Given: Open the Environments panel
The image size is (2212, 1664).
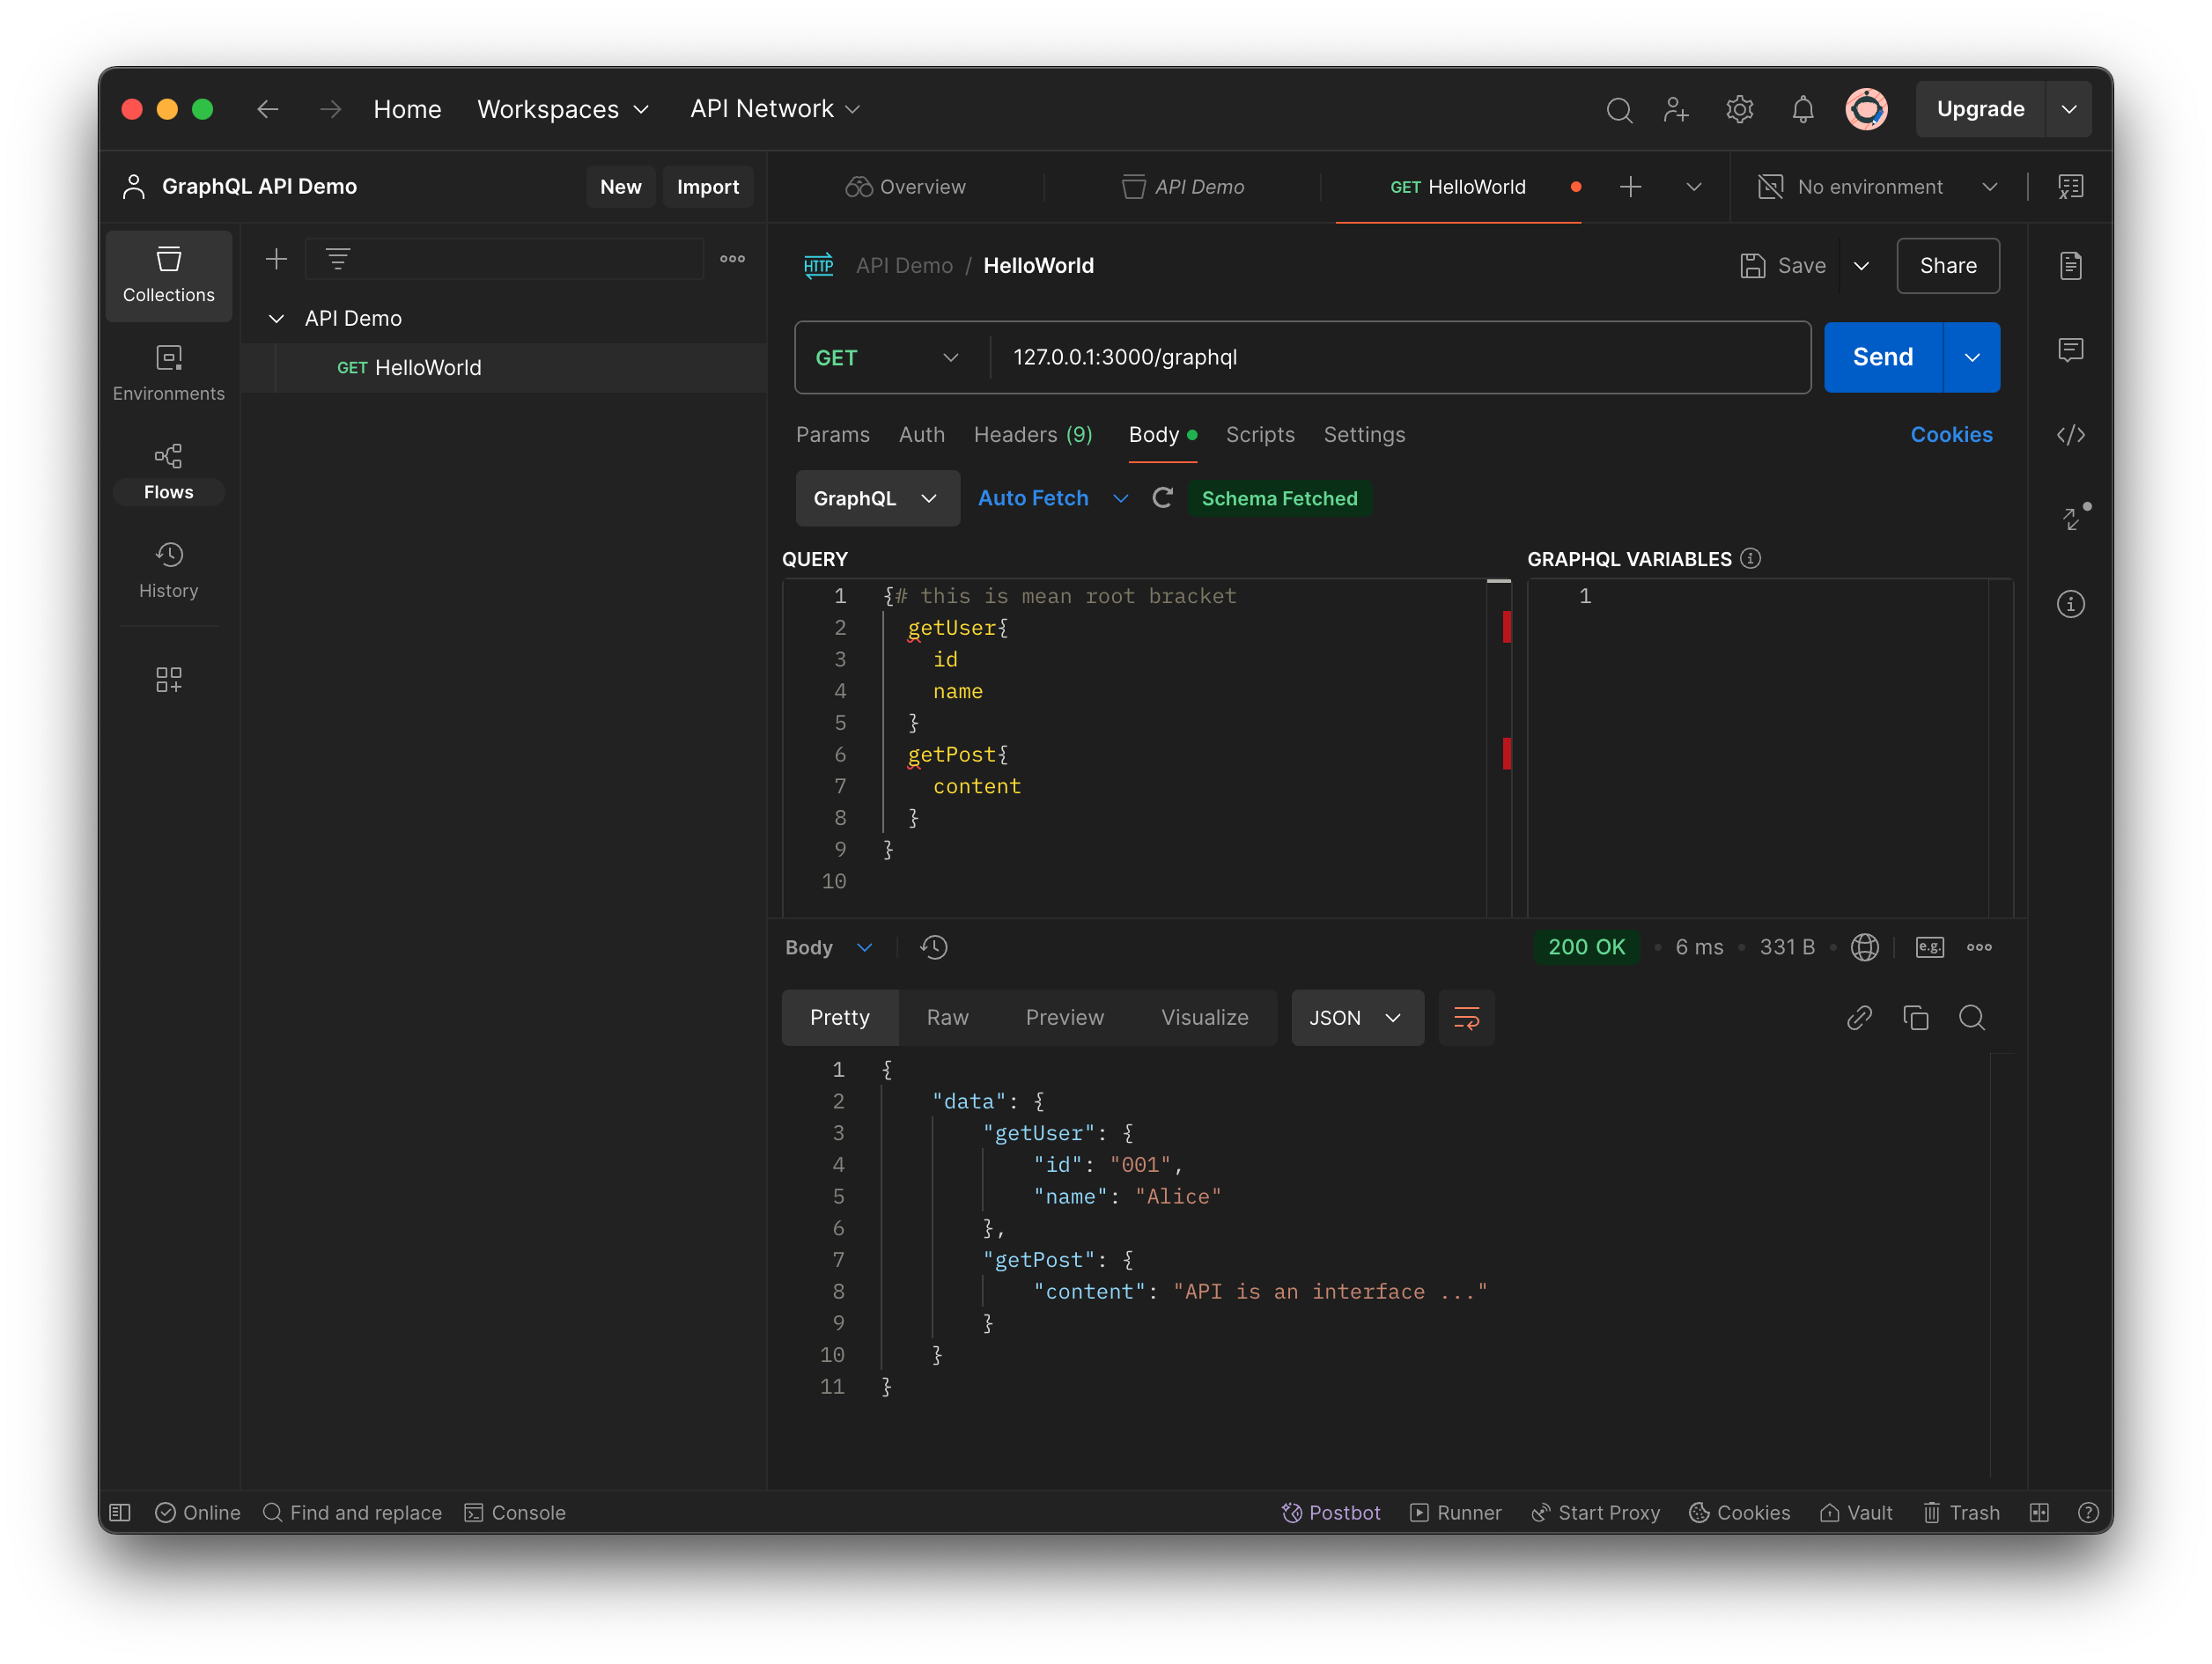Looking at the screenshot, I should [168, 372].
